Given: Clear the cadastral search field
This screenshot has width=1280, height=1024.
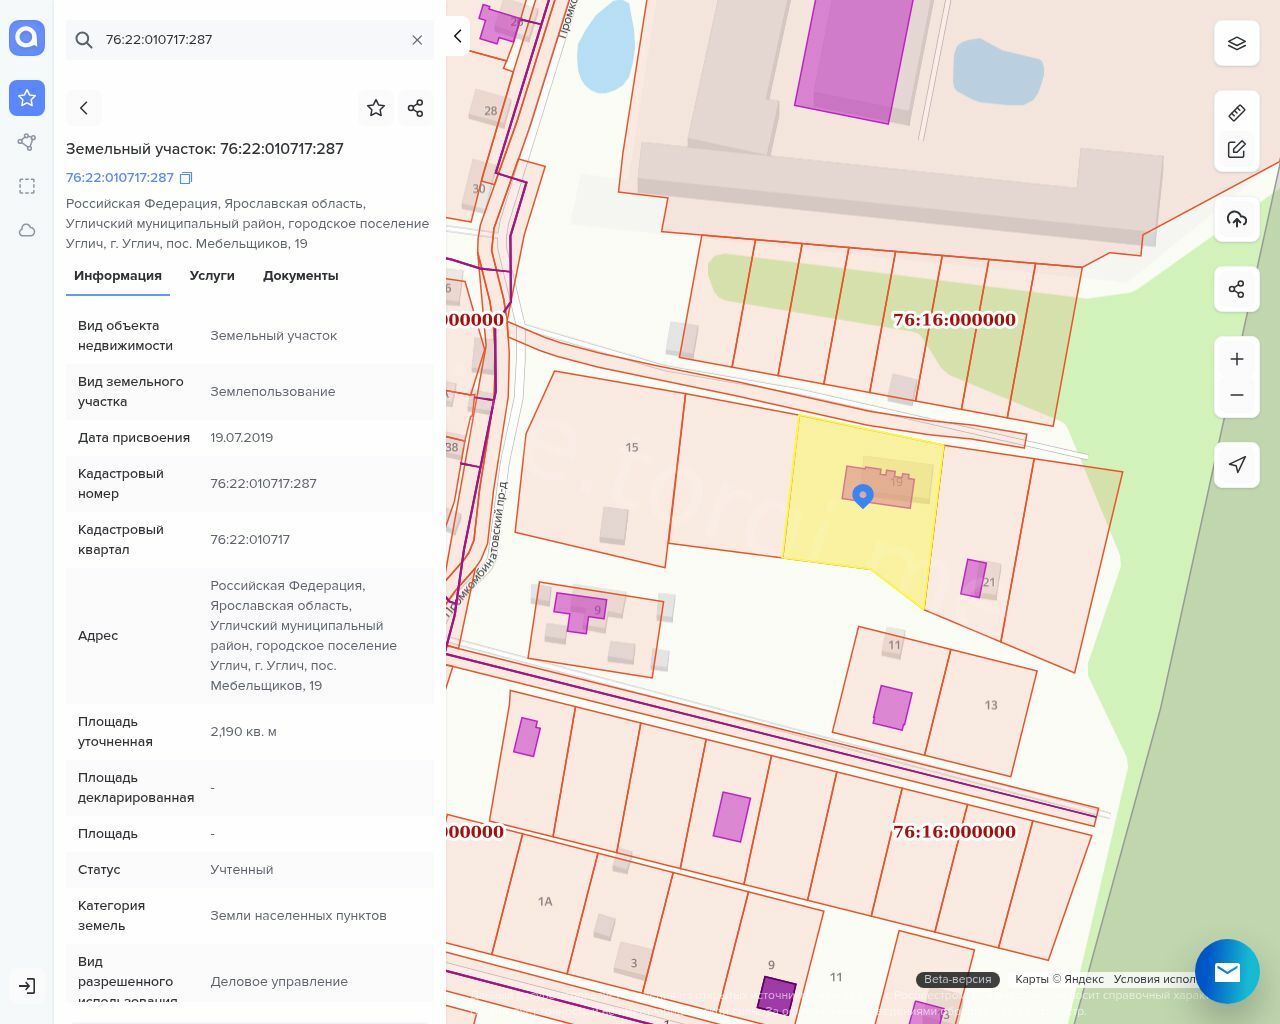Looking at the screenshot, I should point(417,40).
